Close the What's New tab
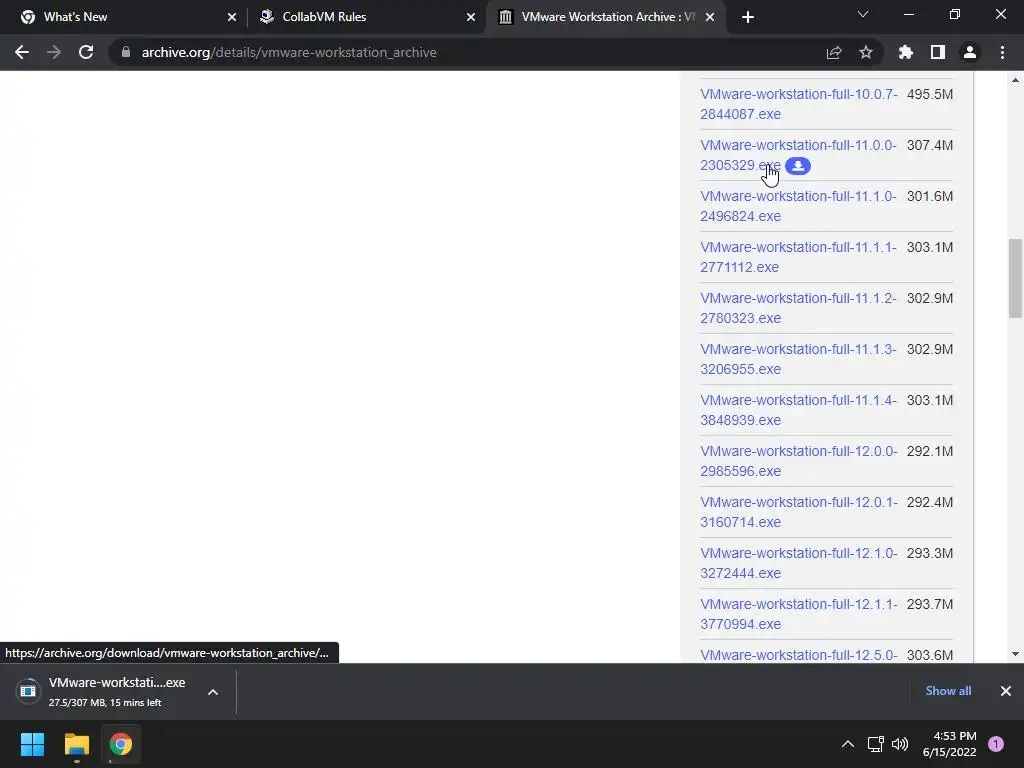1024x768 pixels. coord(232,17)
